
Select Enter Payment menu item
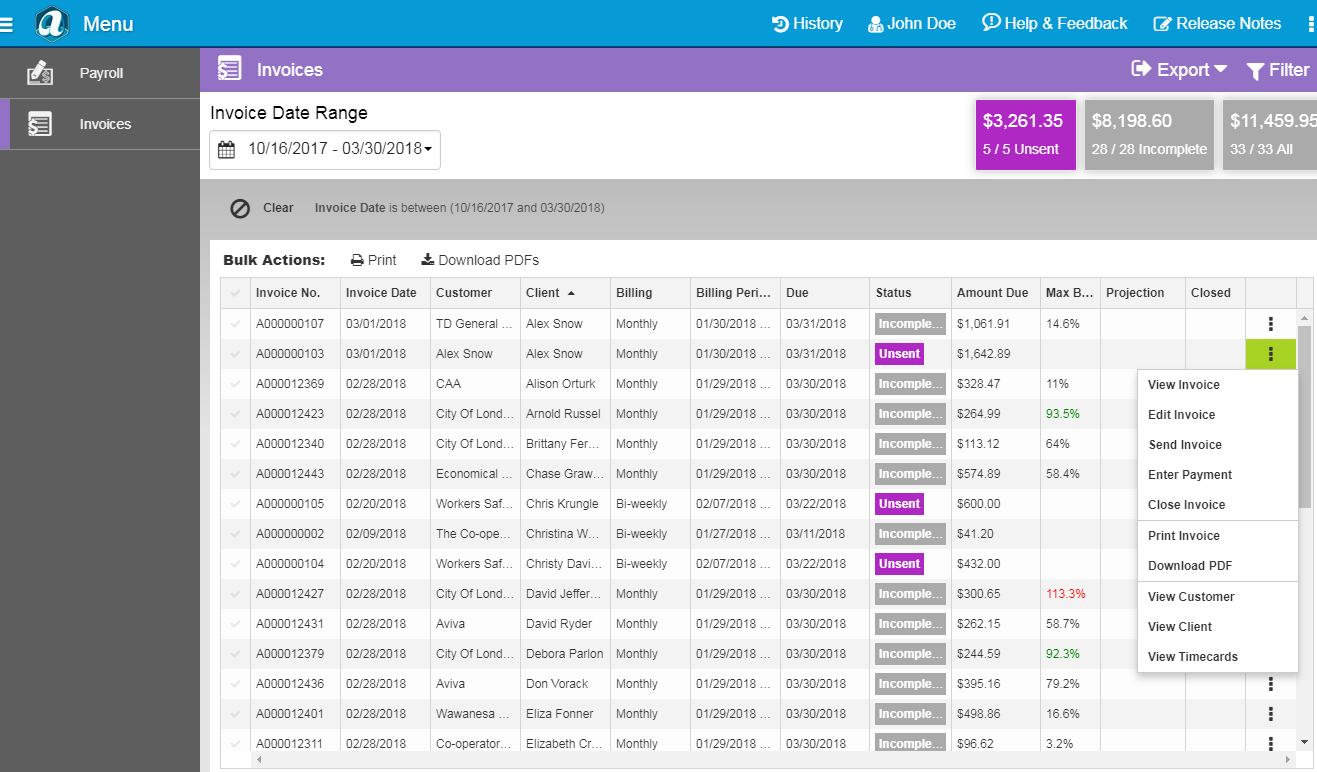tap(1217, 475)
